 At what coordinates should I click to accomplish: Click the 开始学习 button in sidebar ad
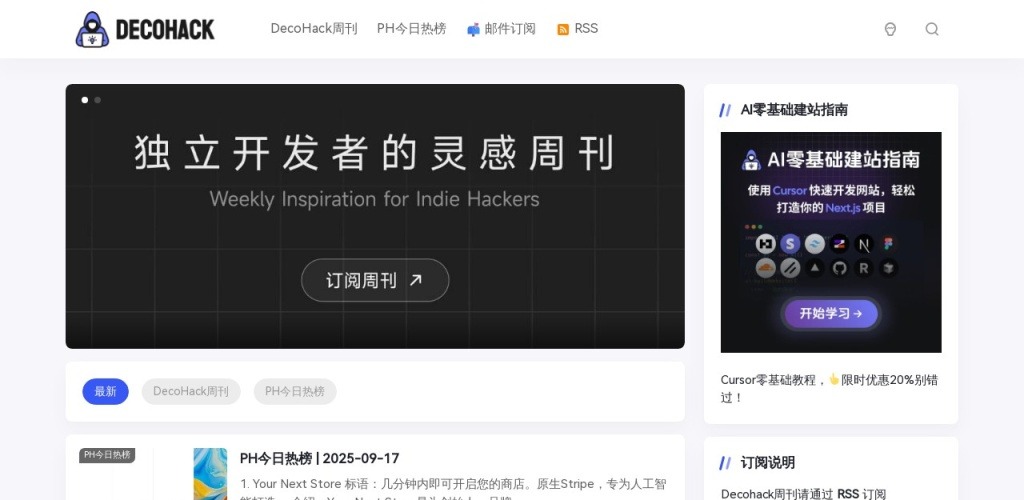pos(830,313)
